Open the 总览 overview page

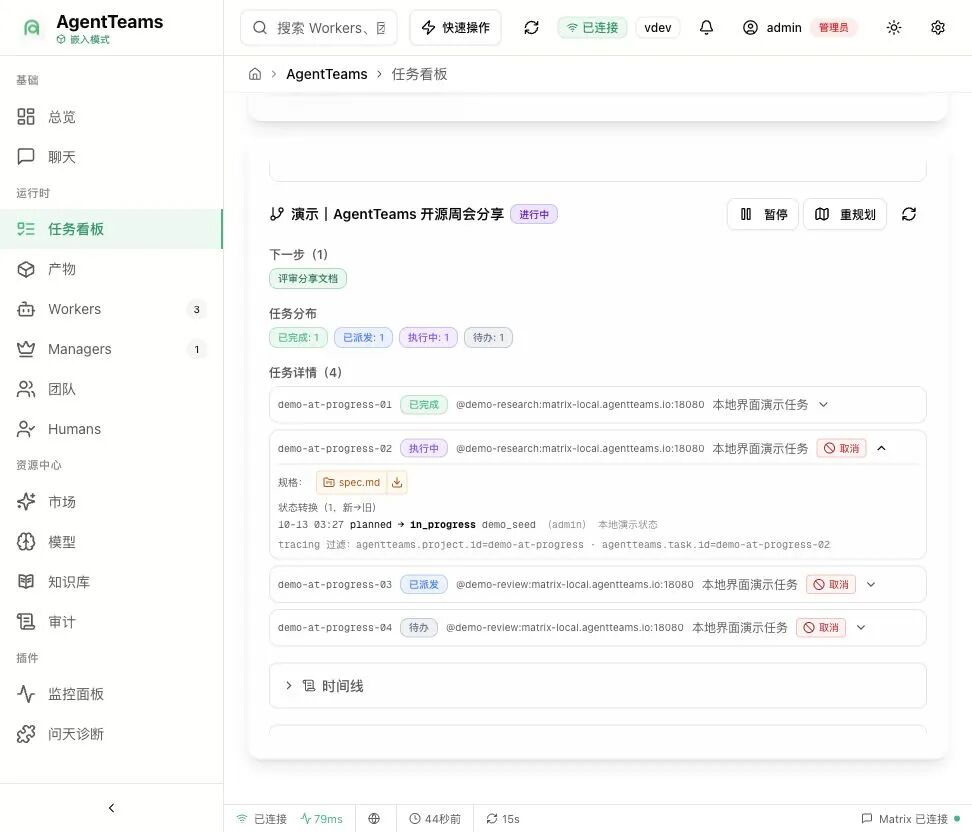pos(112,117)
